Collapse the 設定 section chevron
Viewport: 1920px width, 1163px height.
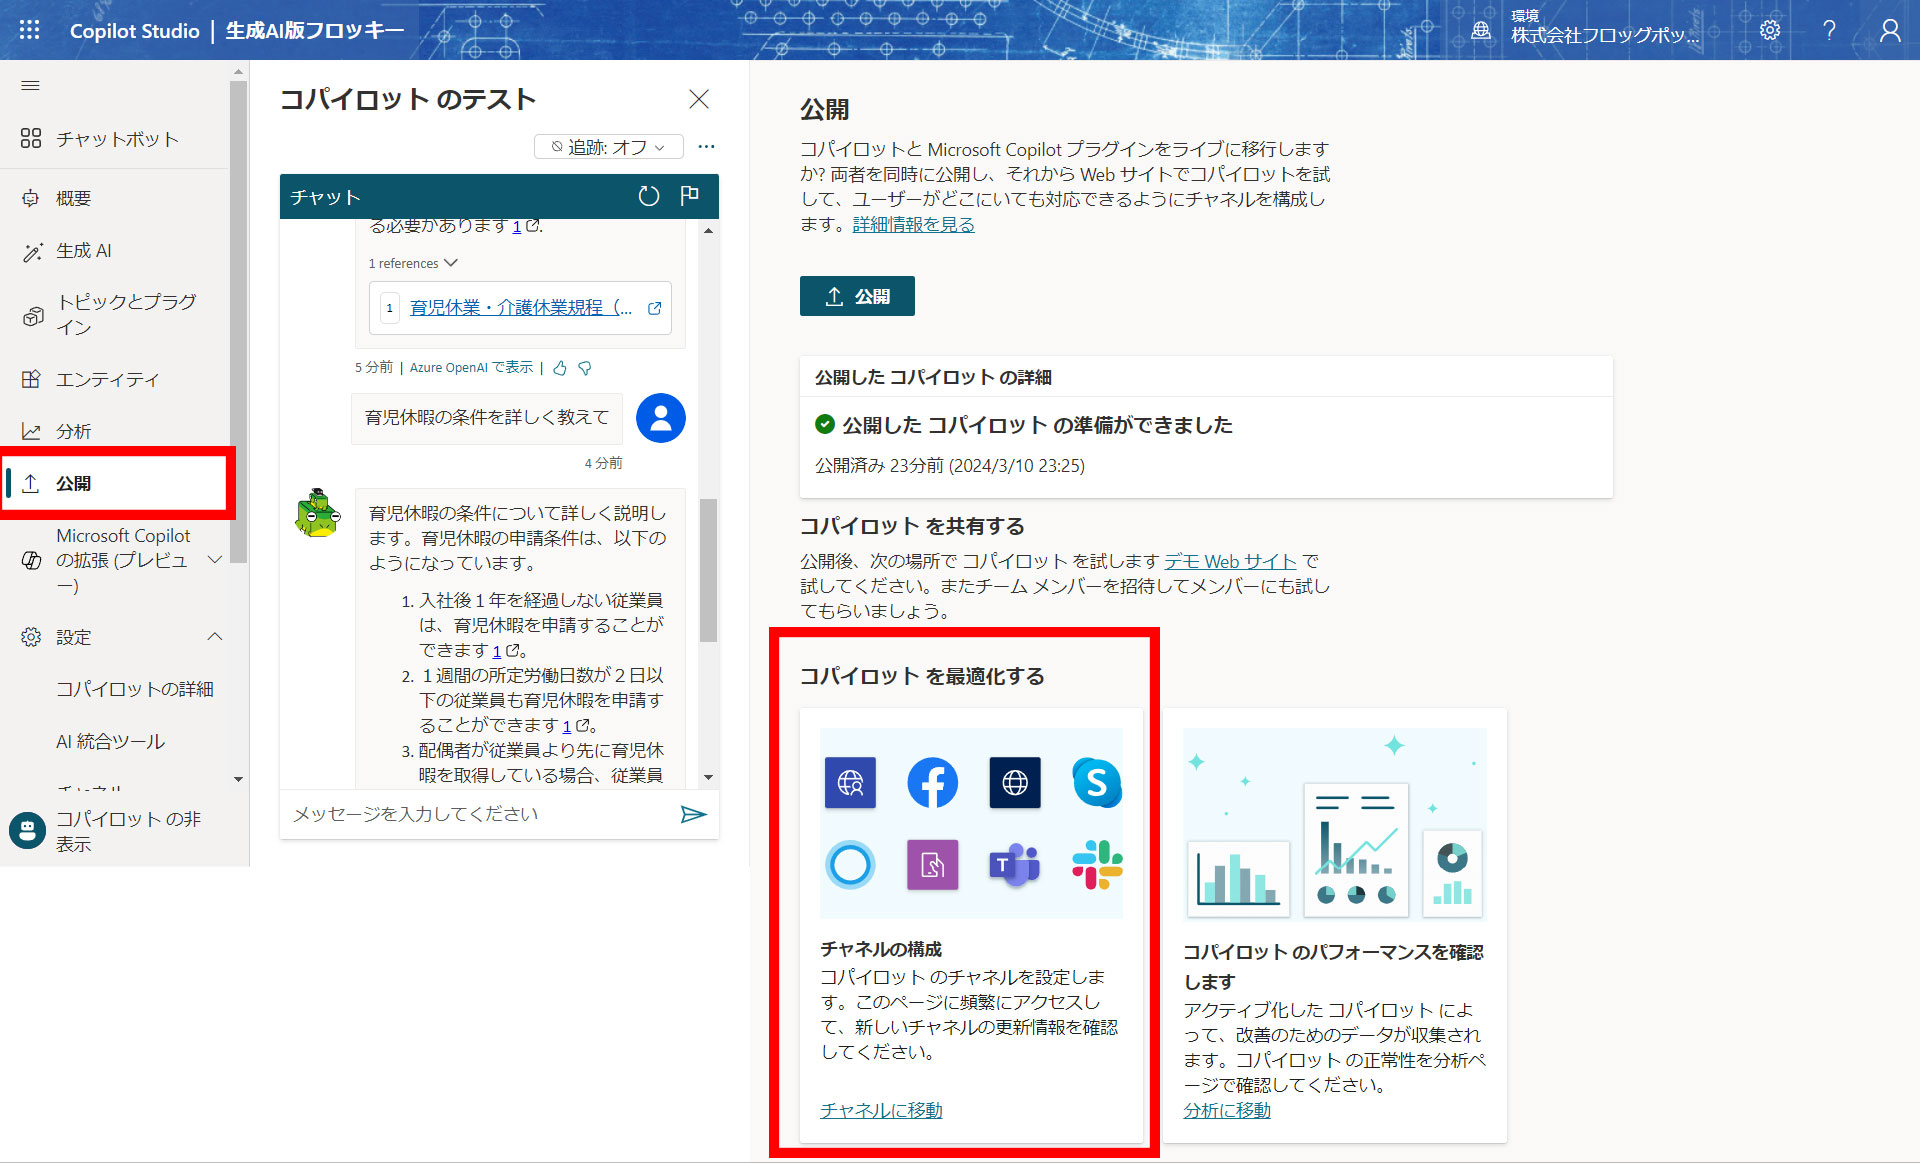point(214,637)
